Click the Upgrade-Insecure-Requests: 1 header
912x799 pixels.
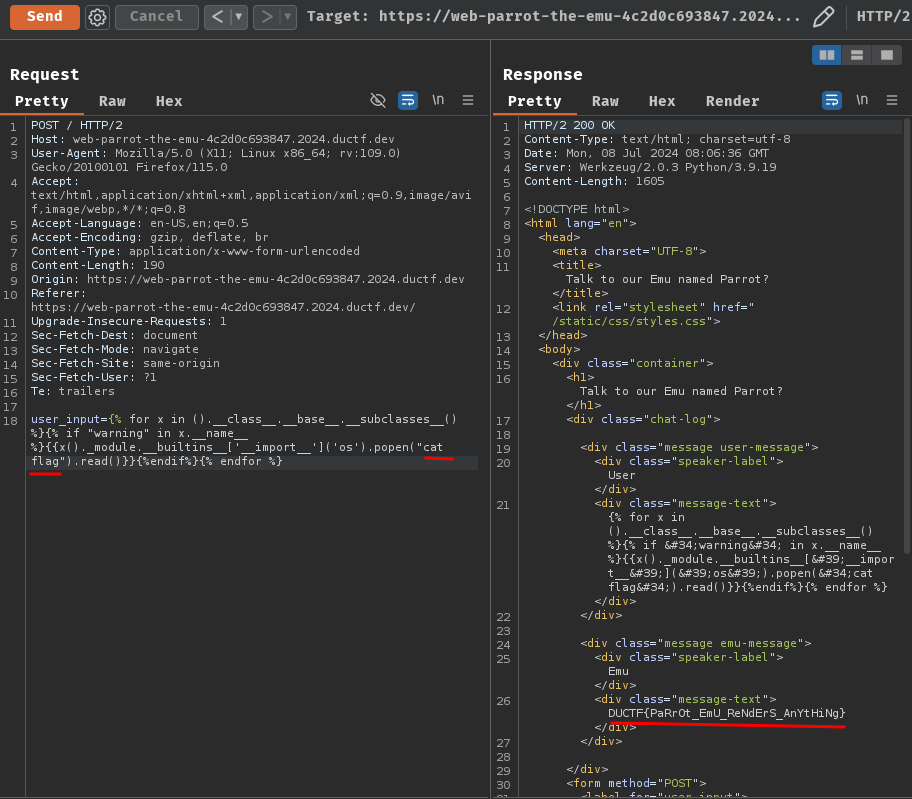pos(129,321)
